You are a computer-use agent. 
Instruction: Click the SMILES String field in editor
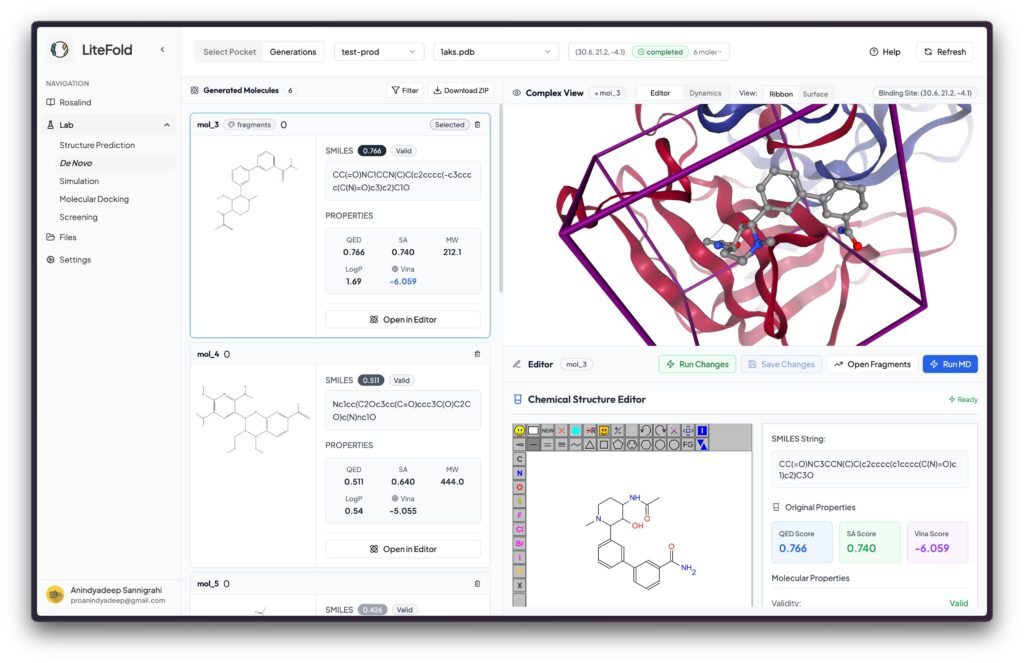pyautogui.click(x=867, y=469)
